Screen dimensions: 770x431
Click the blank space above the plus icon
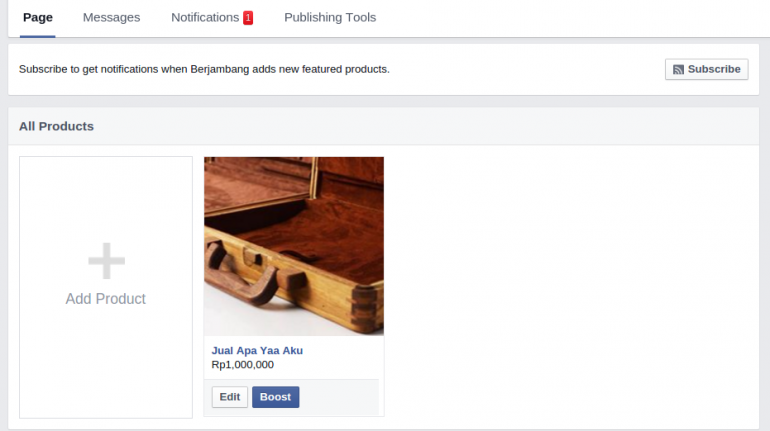point(106,200)
